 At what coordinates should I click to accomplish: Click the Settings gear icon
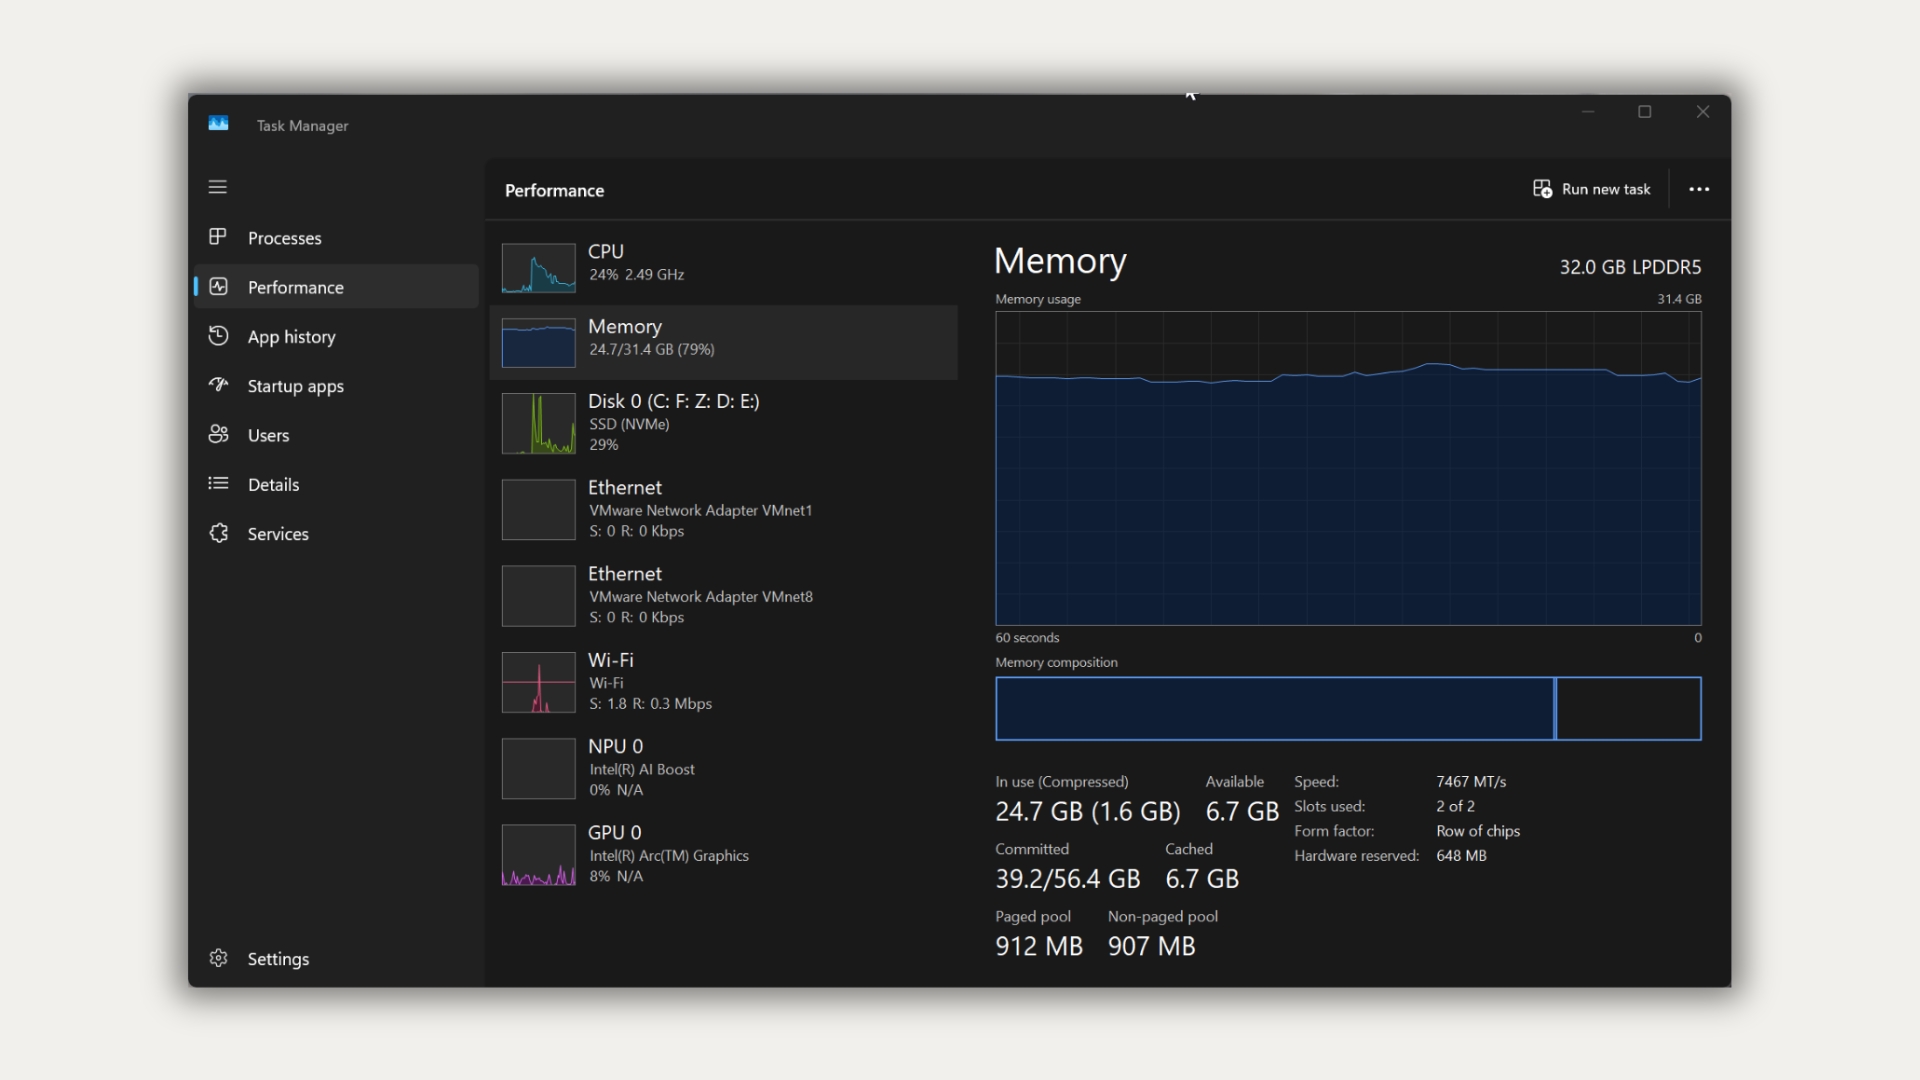pos(218,958)
